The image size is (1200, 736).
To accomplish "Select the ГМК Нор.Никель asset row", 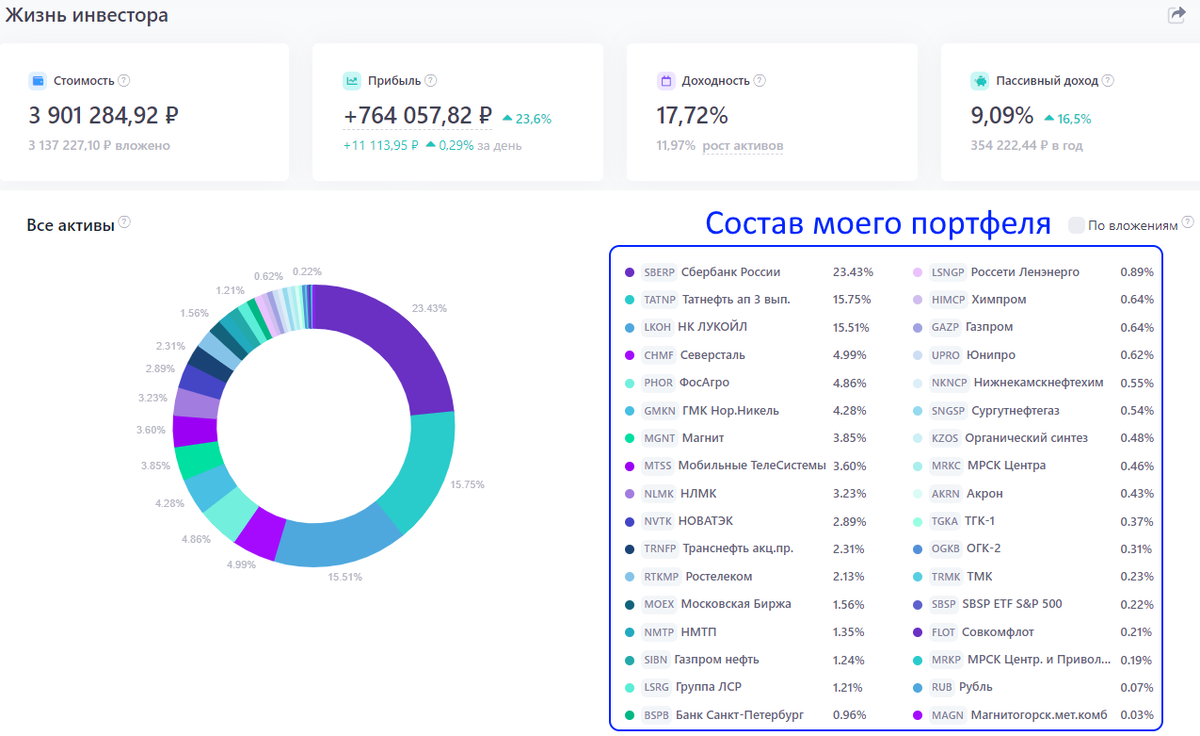I will click(748, 410).
